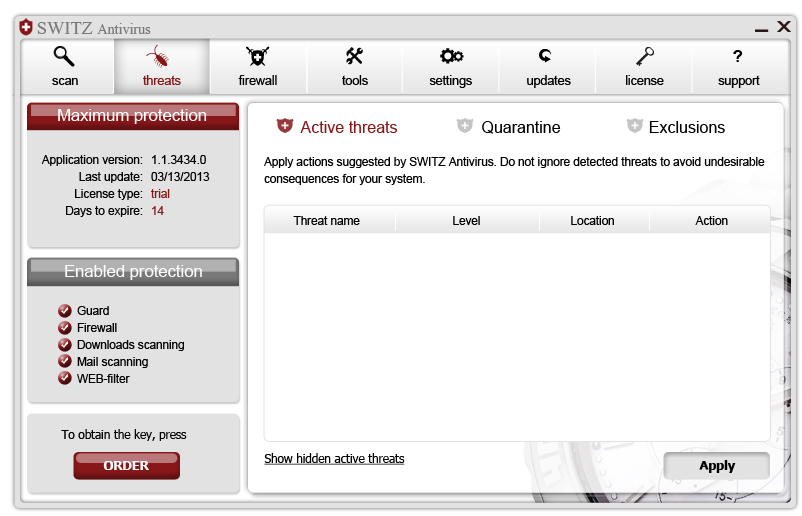Sort by the Threat name column header
This screenshot has width=802, height=516.
(327, 221)
